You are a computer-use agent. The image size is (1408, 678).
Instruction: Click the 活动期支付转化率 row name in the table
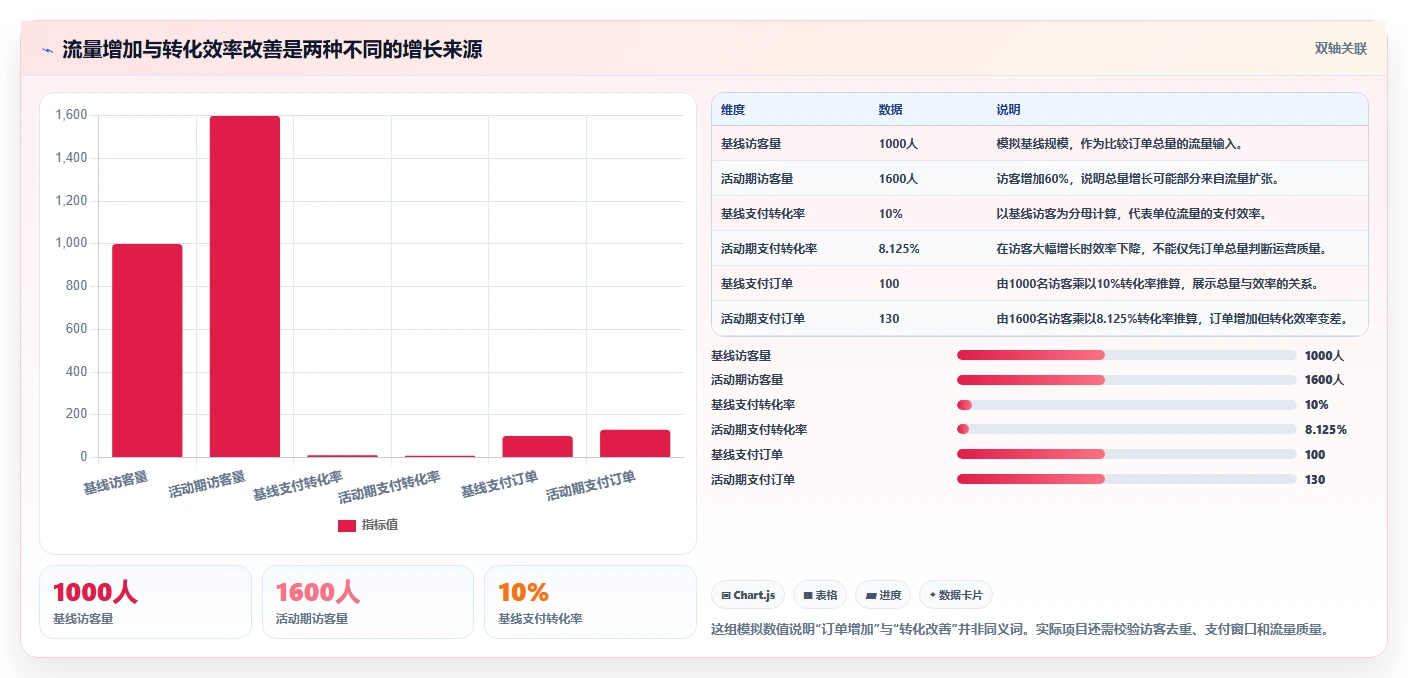coord(769,249)
